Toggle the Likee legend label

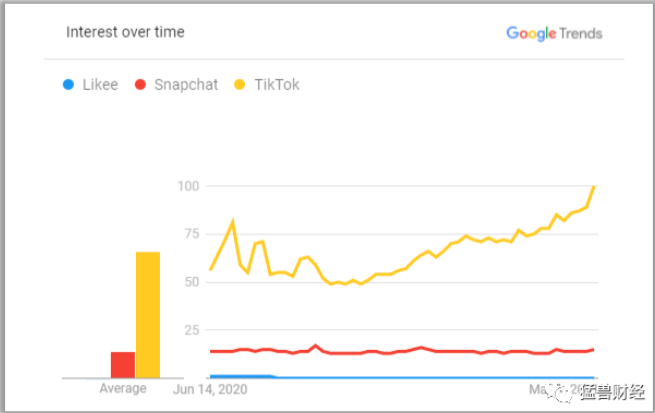click(101, 85)
